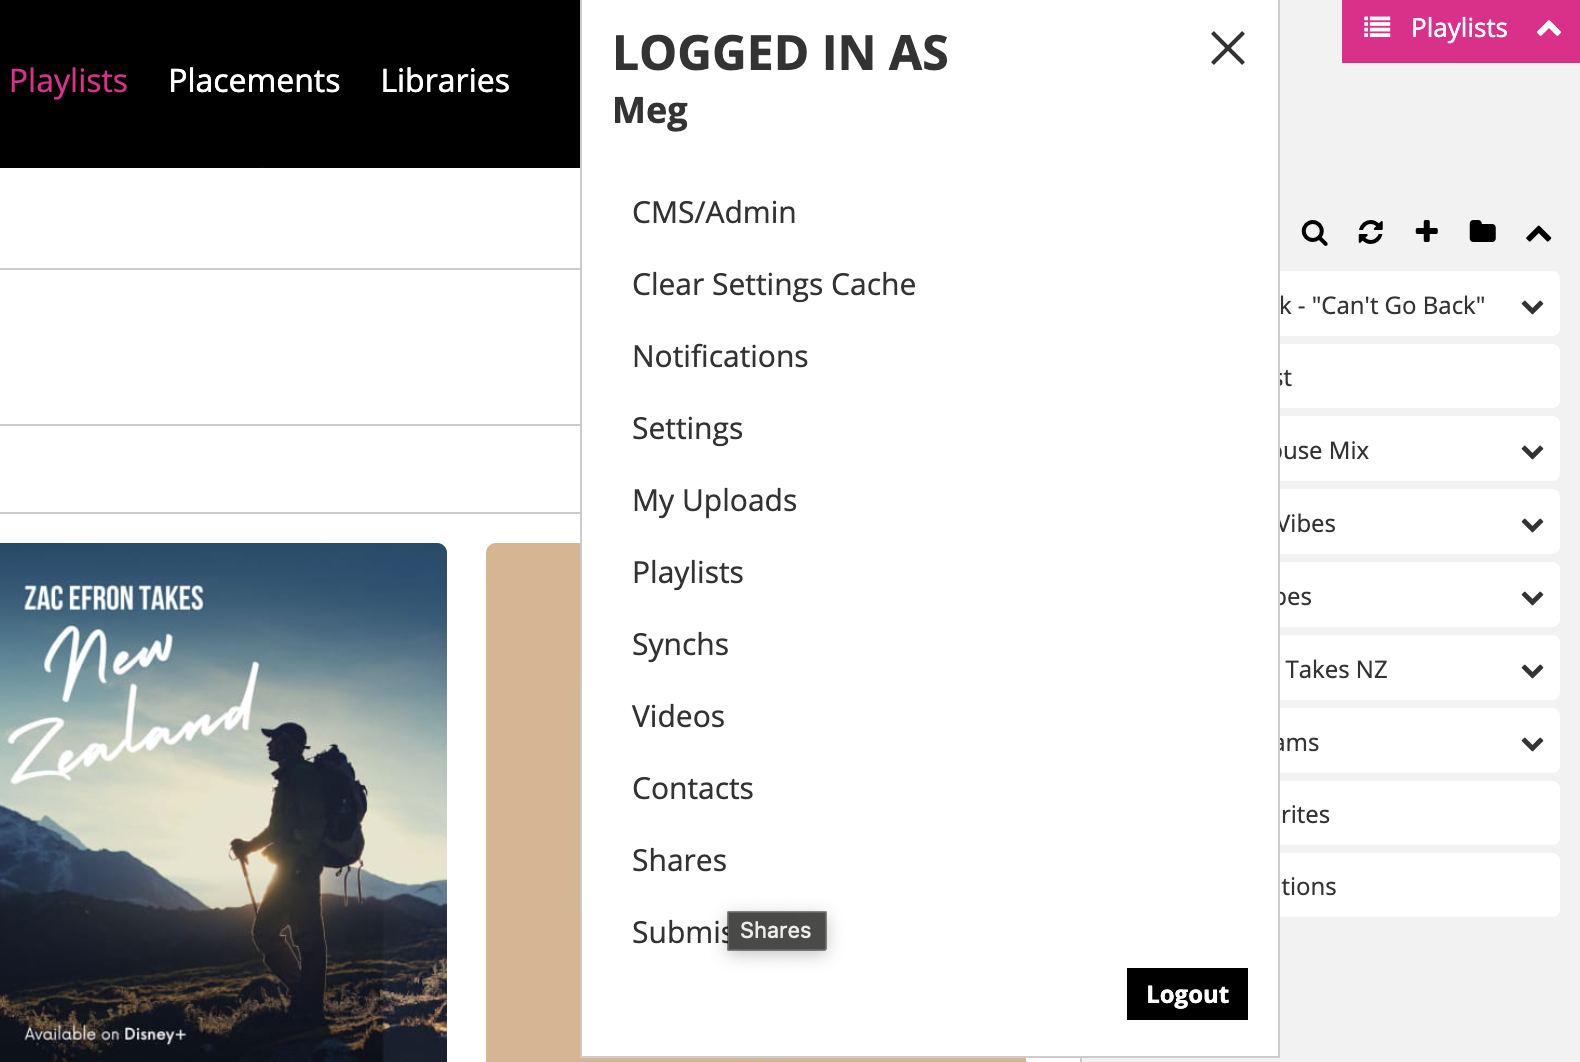Image resolution: width=1580 pixels, height=1062 pixels.
Task: Click the folder icon in playlists toolbar
Action: 1482,232
